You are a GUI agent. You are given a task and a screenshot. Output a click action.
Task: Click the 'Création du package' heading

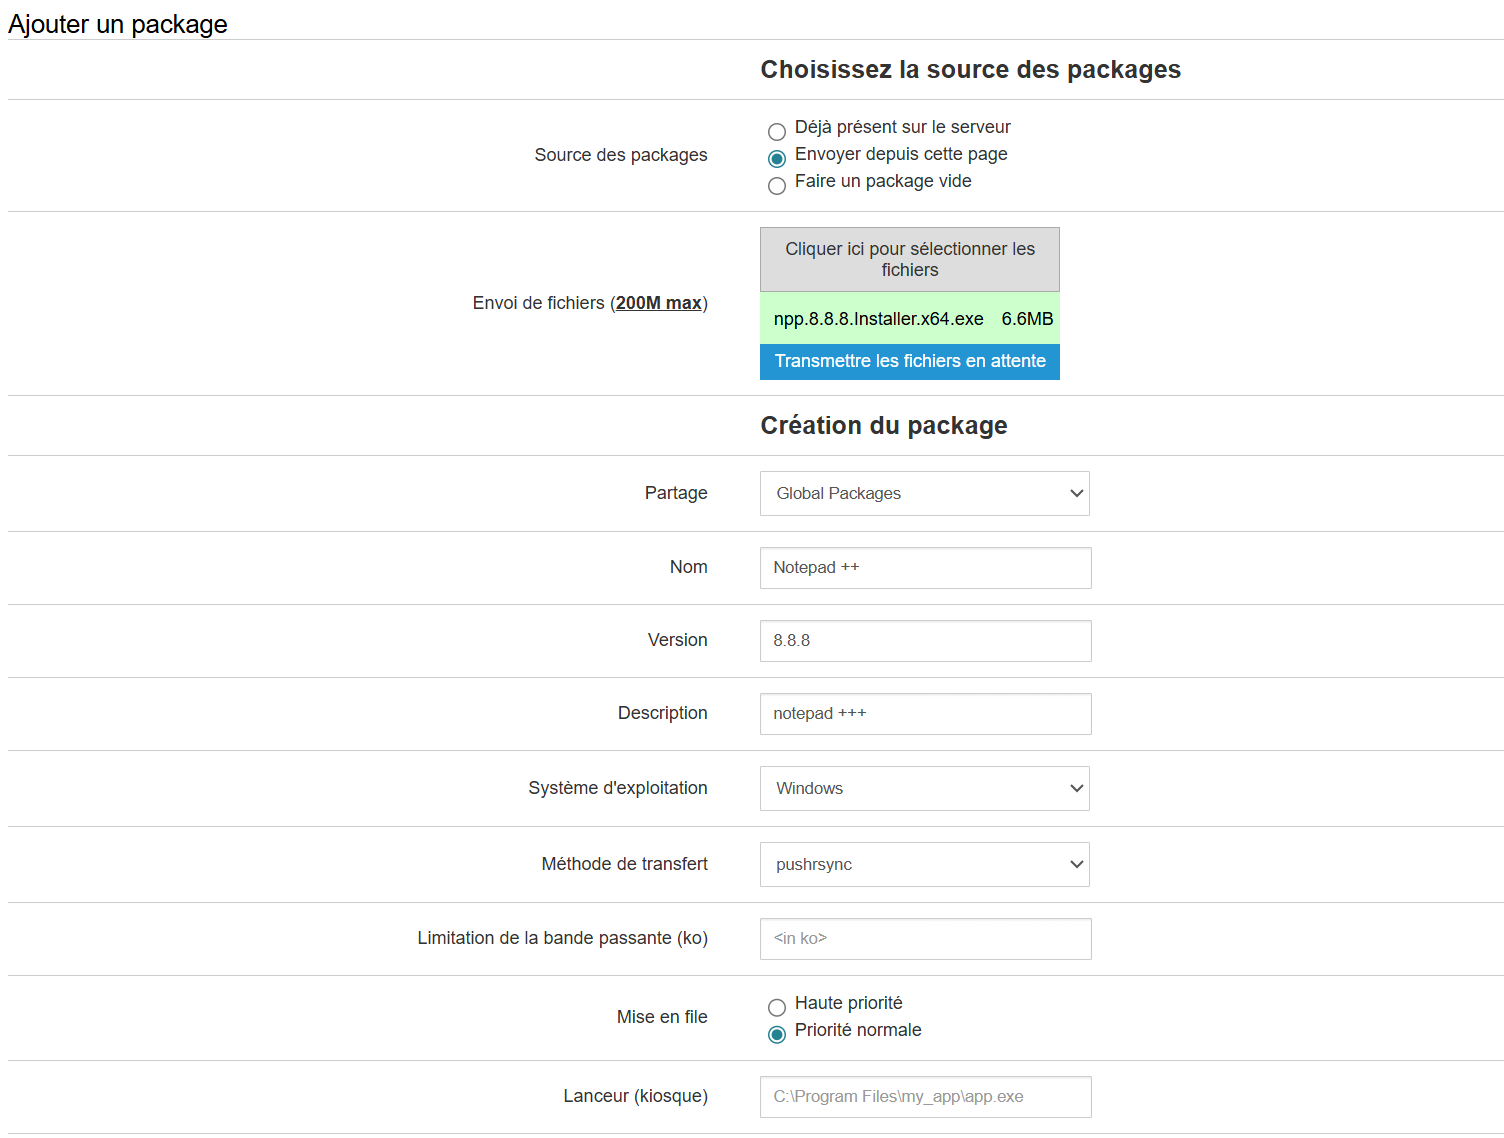pos(883,426)
